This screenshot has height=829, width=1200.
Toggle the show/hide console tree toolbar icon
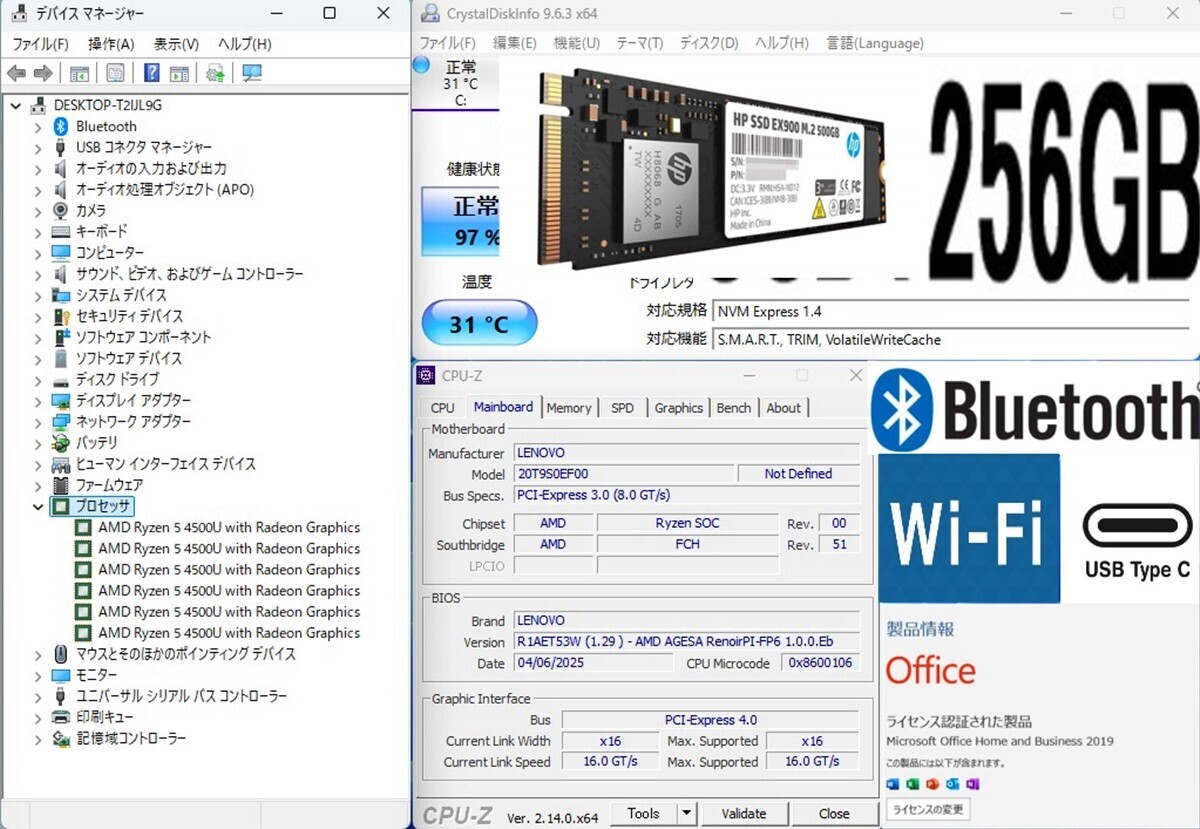79,73
